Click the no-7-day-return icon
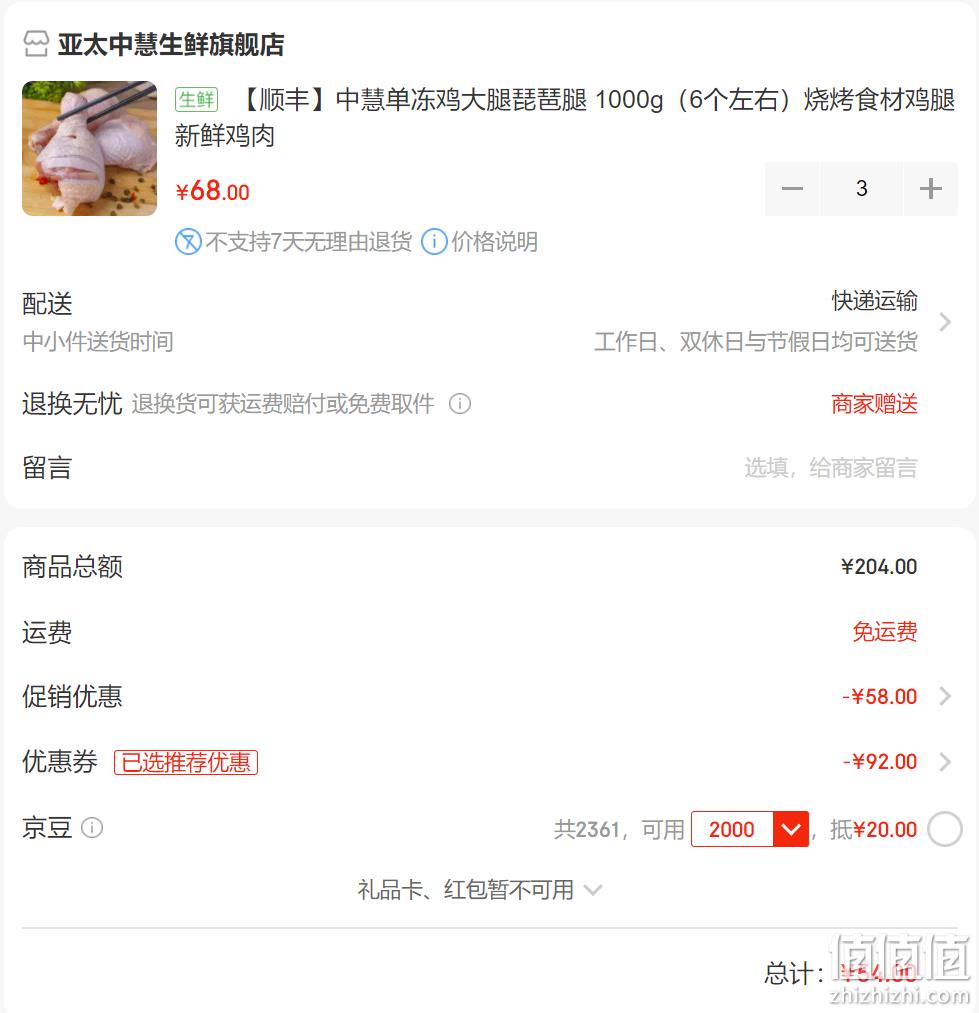This screenshot has height=1013, width=979. click(188, 242)
